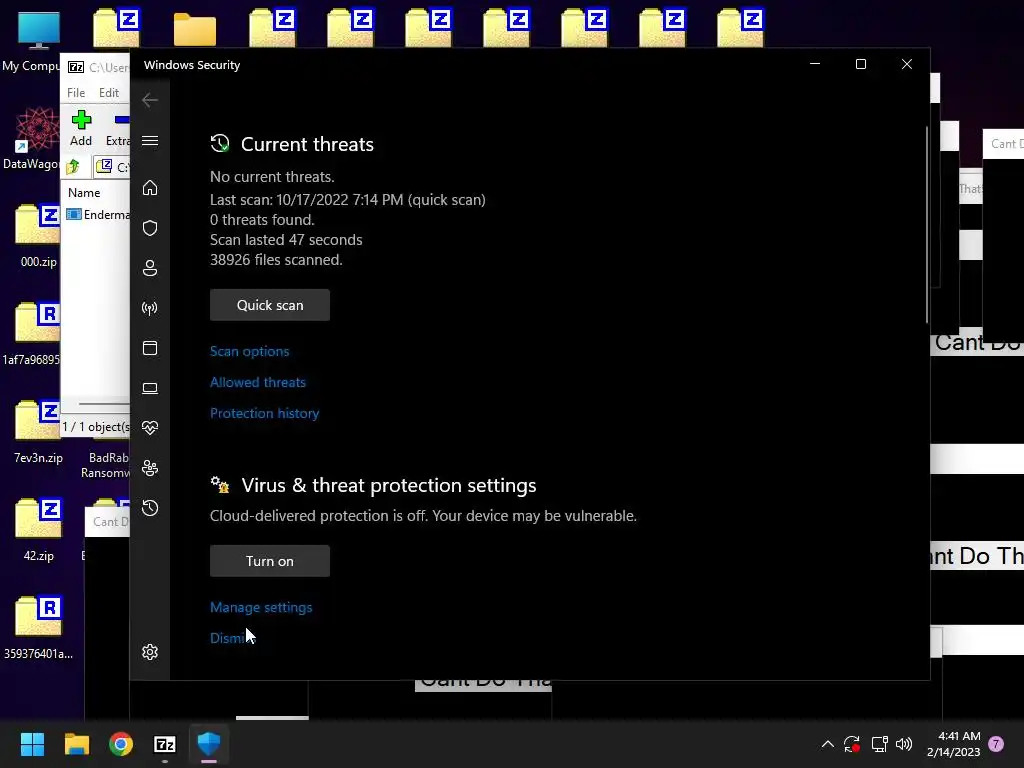Minimize the Windows Security window
This screenshot has height=768, width=1024.
[x=815, y=64]
